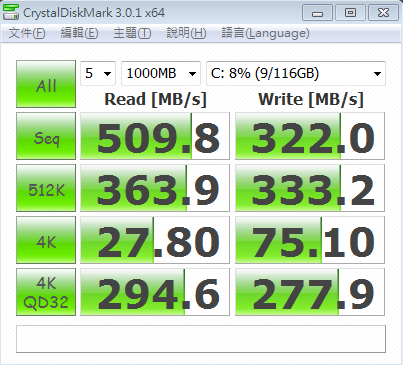Screen dimensions: 403x365
Task: Run all benchmarks with the All button
Action: point(46,84)
